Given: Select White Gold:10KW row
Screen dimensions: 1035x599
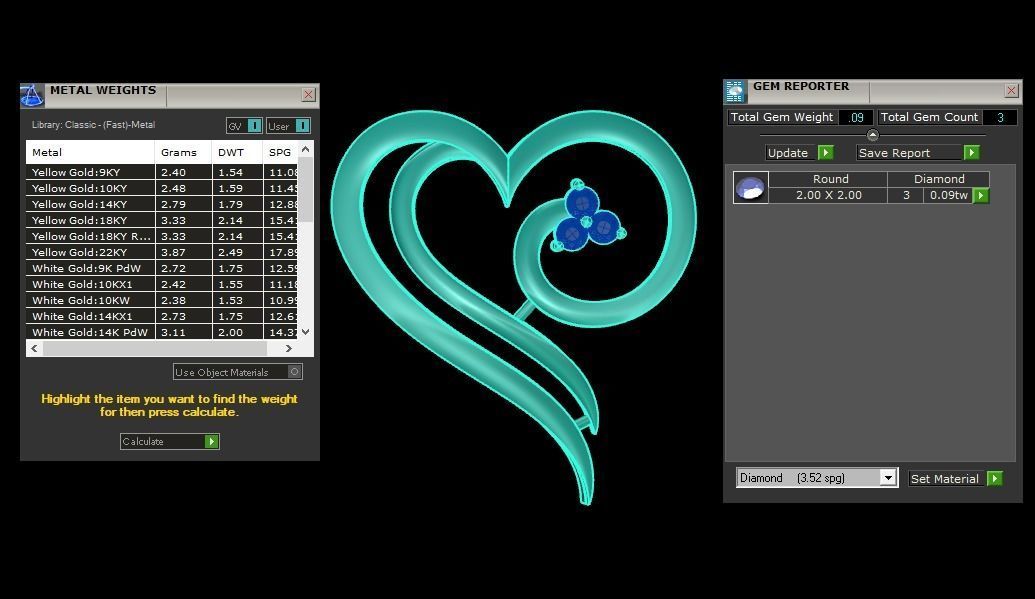Looking at the screenshot, I should click(162, 300).
